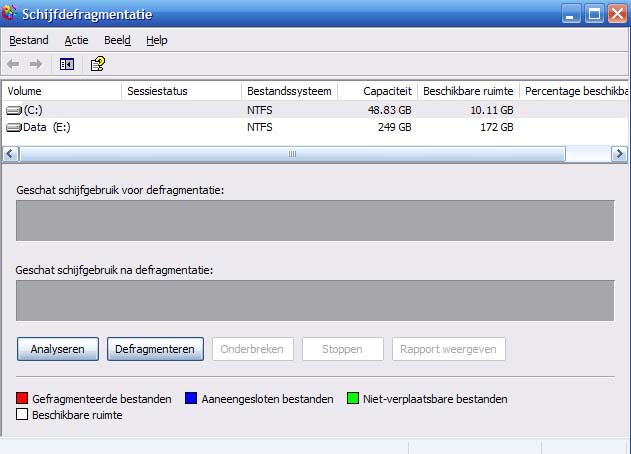Open the Bestand menu
The height and width of the screenshot is (454, 631).
pyautogui.click(x=29, y=40)
